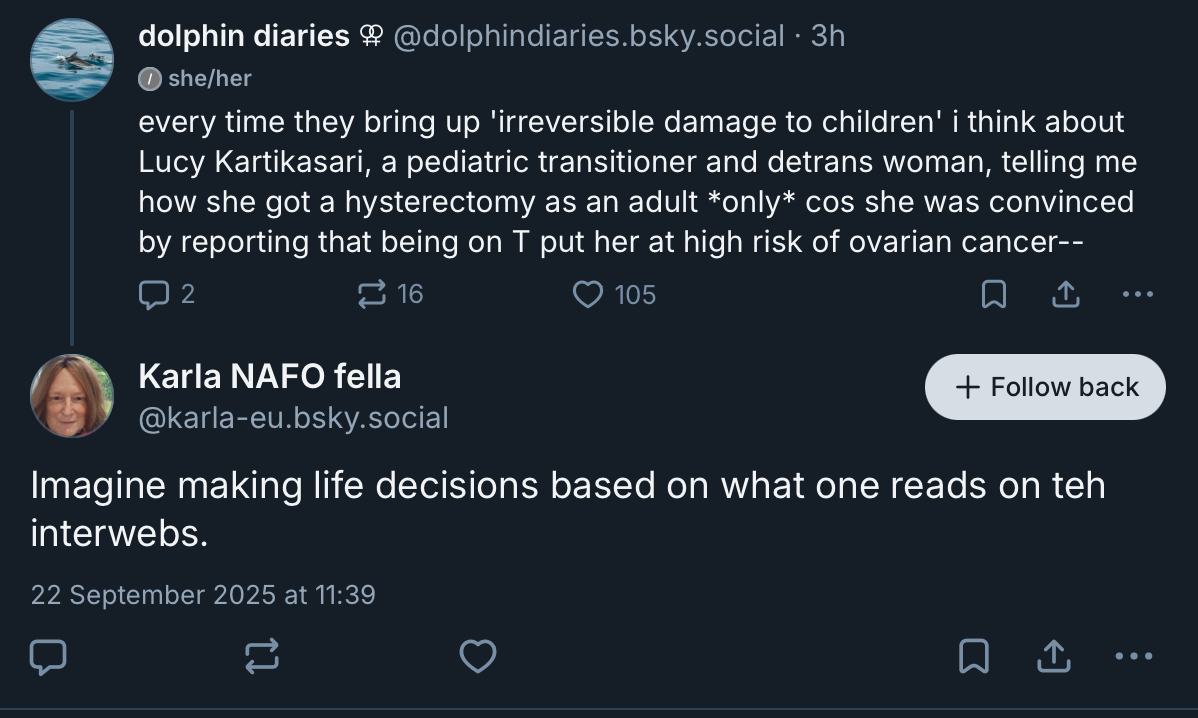Viewport: 1198px width, 718px height.
Task: Click the Follow back button
Action: (x=1045, y=387)
